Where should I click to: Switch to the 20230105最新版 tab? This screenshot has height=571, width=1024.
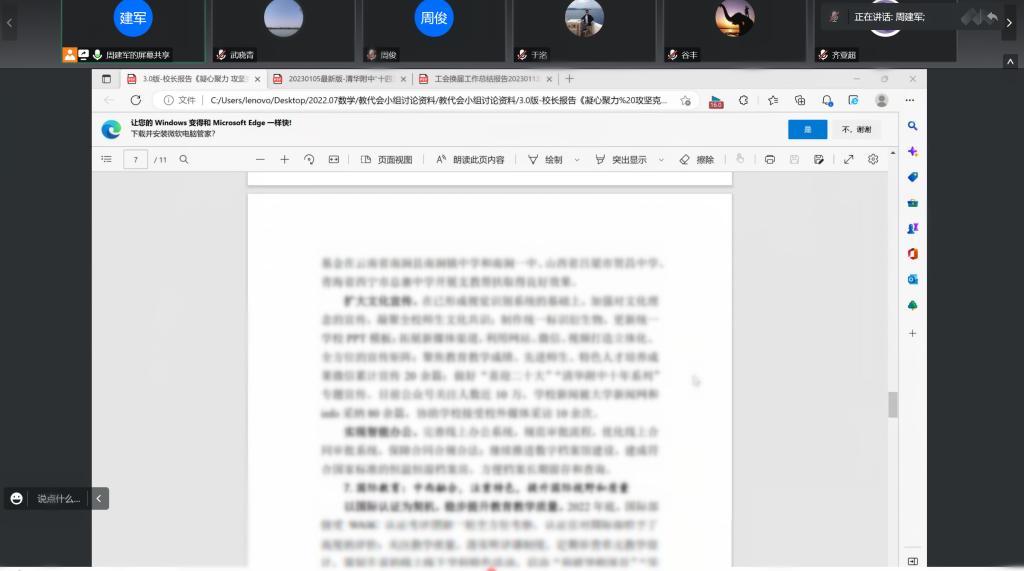(x=335, y=78)
